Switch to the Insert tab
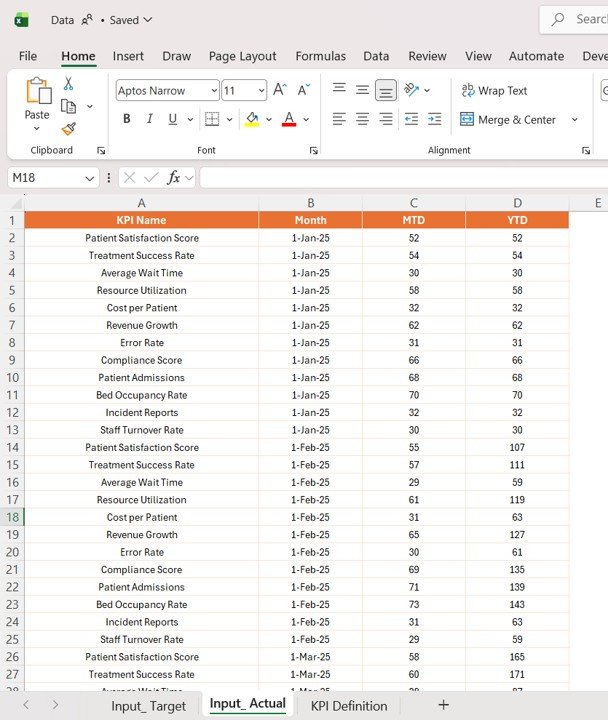The width and height of the screenshot is (608, 720). 128,56
